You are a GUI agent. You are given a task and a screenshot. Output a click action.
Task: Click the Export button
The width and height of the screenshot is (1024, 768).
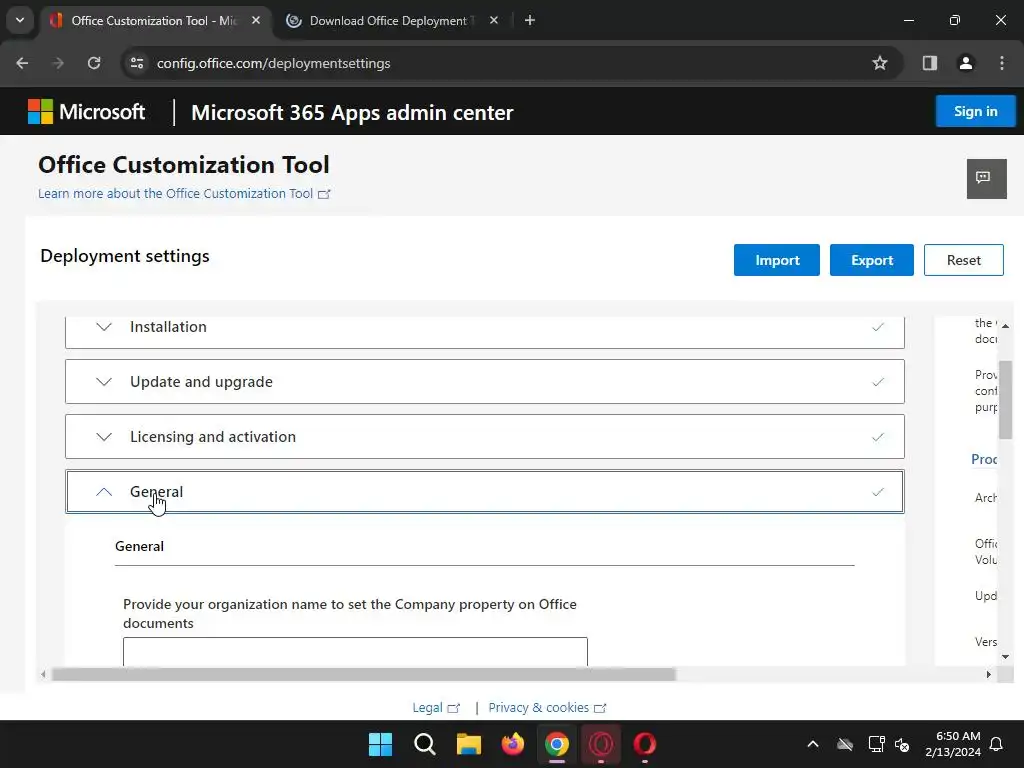pyautogui.click(x=871, y=260)
